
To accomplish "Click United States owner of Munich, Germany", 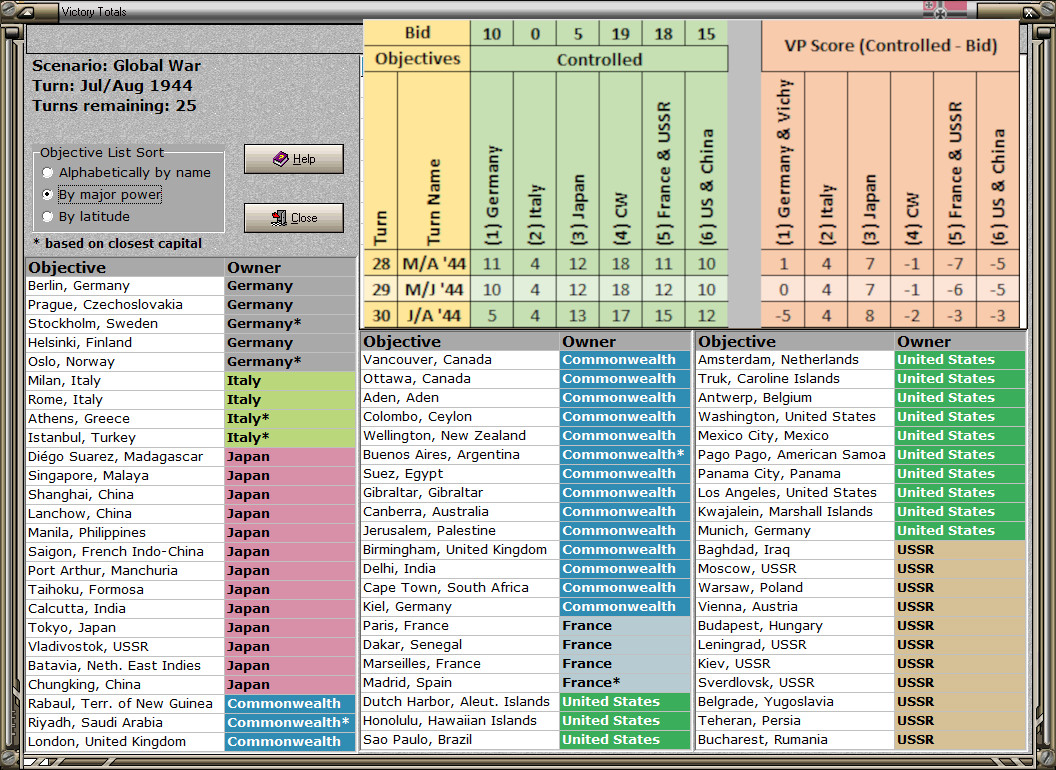I will (960, 531).
